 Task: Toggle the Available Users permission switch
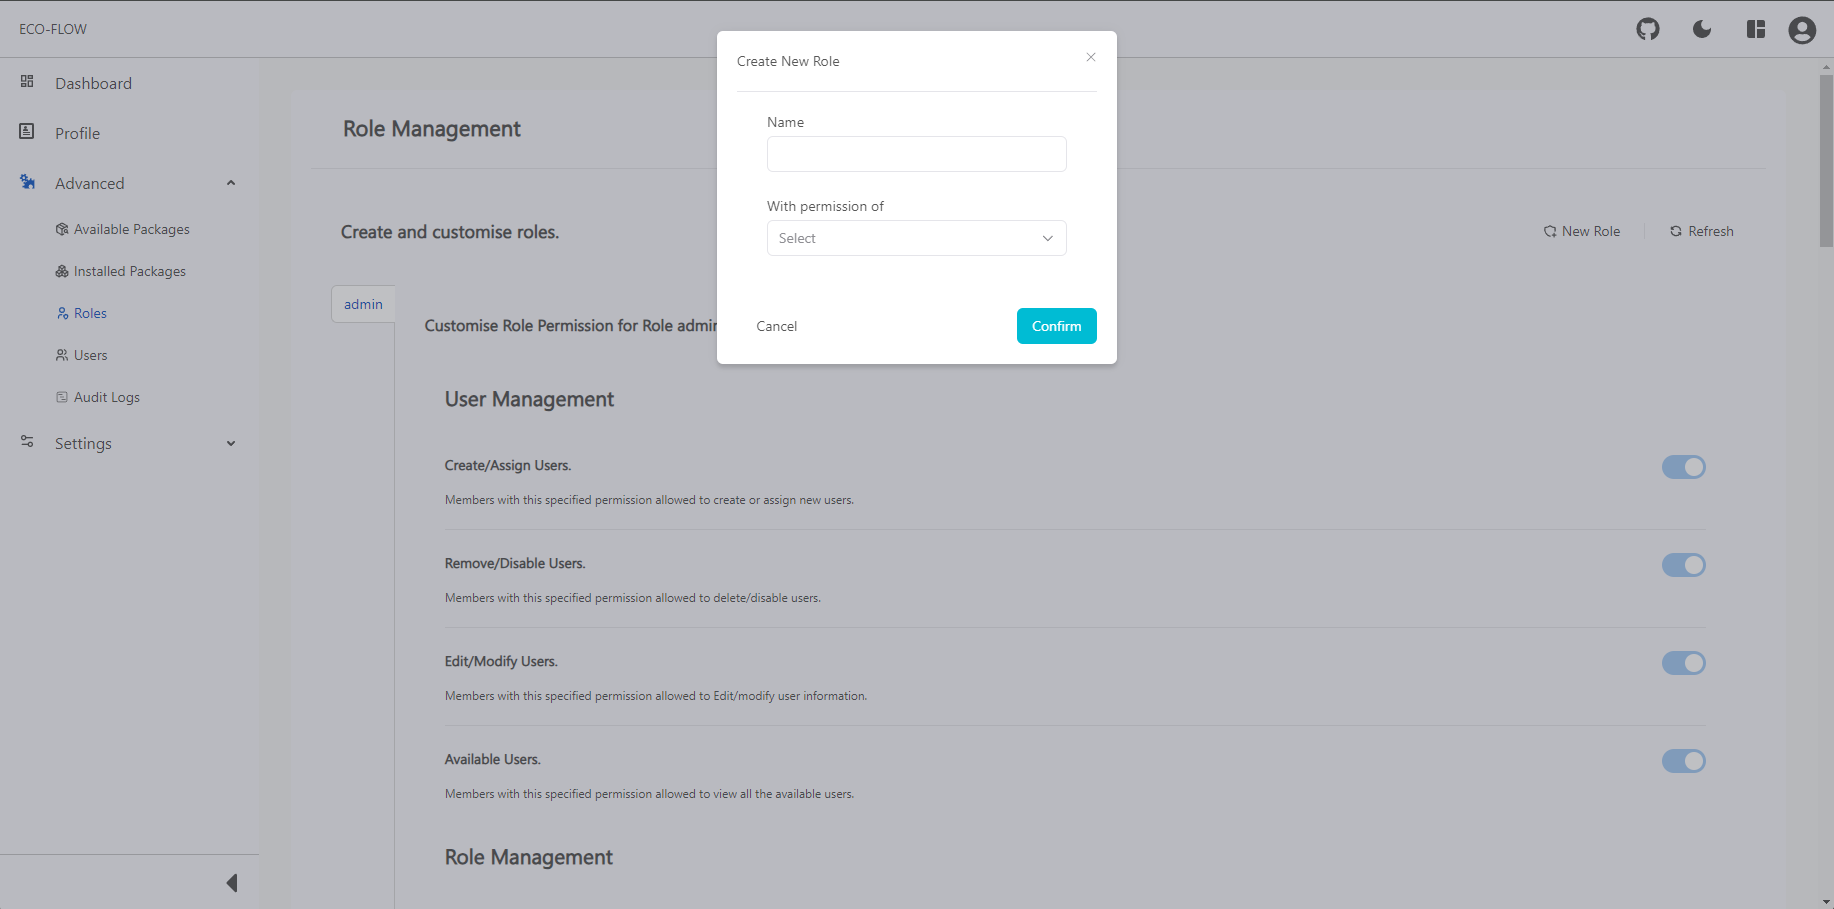point(1684,761)
